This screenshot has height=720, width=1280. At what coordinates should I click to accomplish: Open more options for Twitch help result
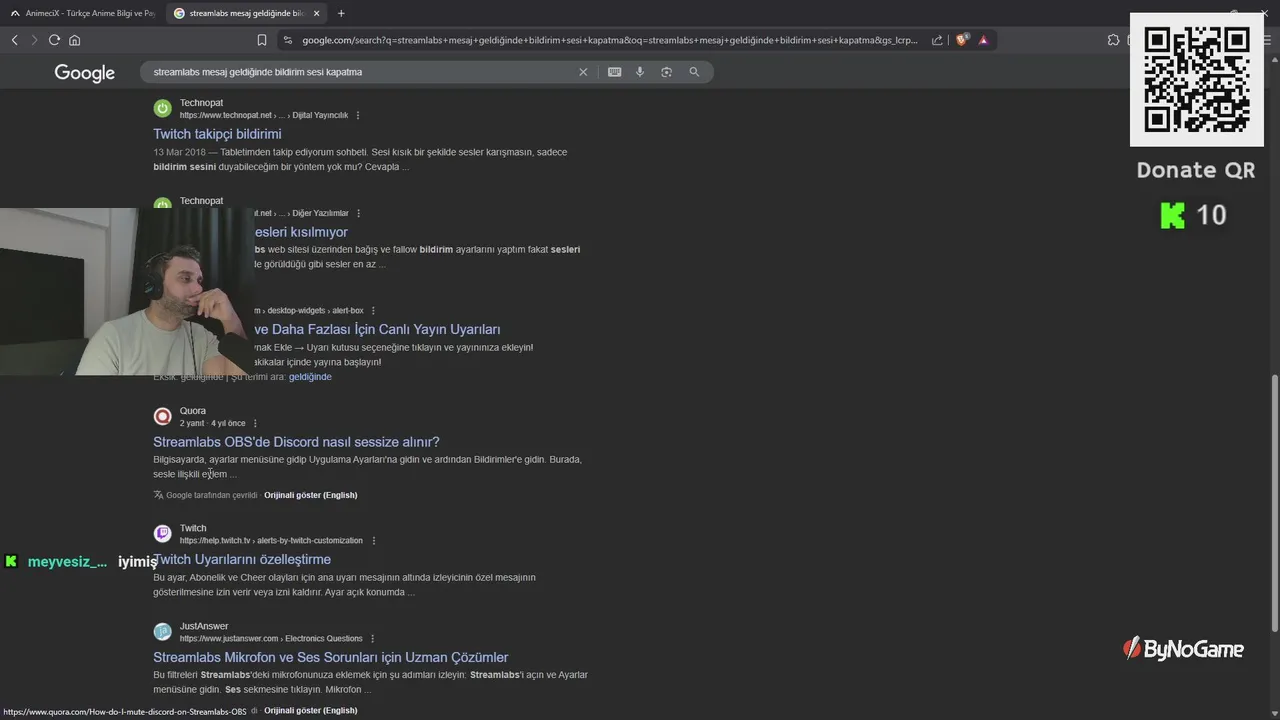374,541
